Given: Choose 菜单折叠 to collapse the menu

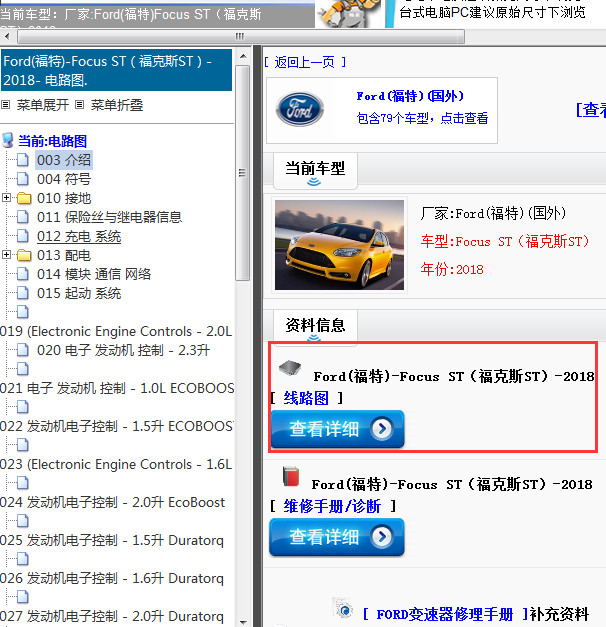Looking at the screenshot, I should coord(117,105).
